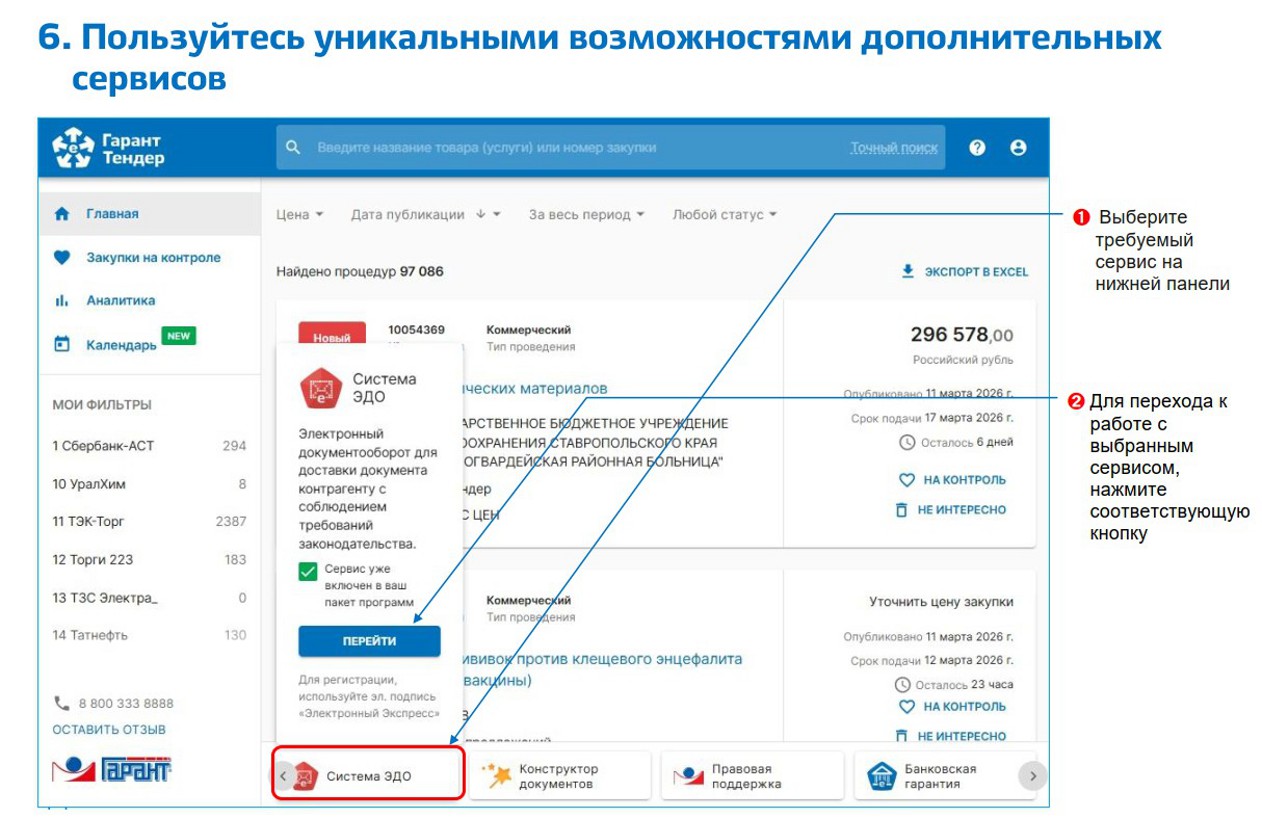
Task: Click the help question mark icon
Action: 977,148
